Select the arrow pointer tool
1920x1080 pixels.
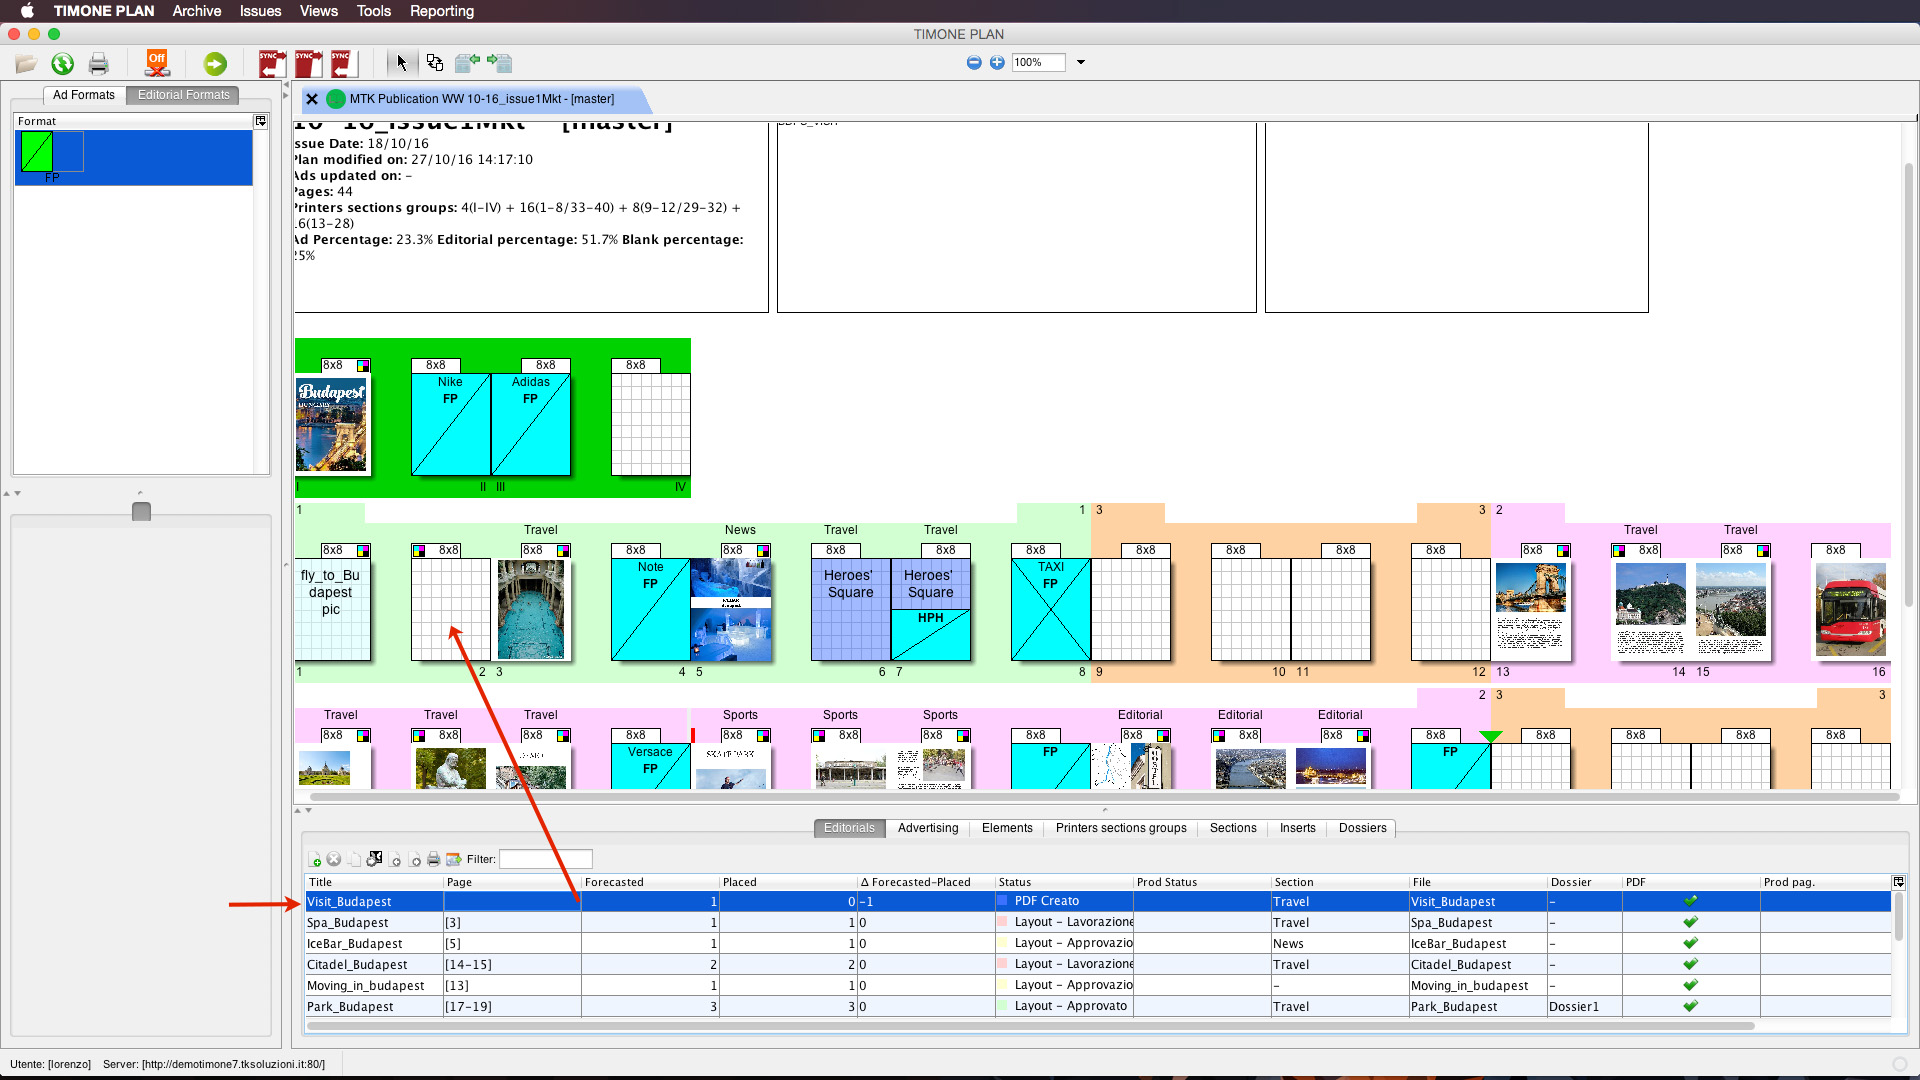pyautogui.click(x=401, y=63)
